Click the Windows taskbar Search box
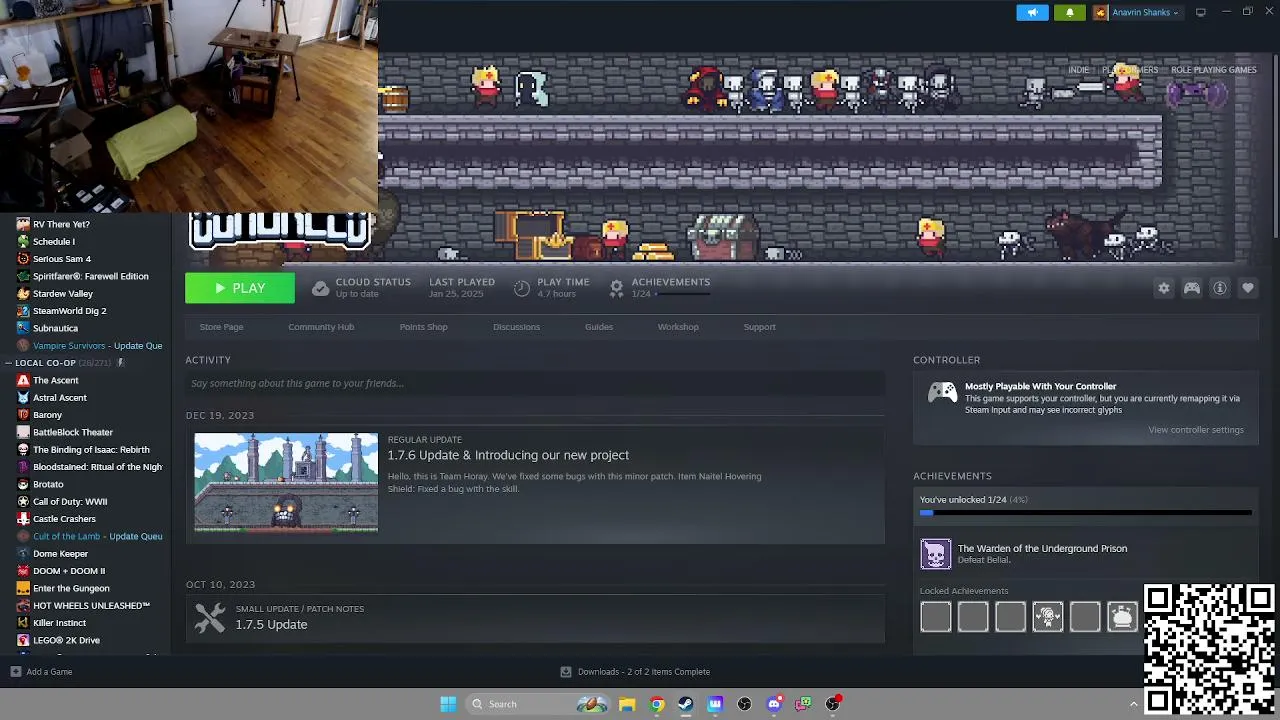This screenshot has width=1280, height=720. [537, 704]
